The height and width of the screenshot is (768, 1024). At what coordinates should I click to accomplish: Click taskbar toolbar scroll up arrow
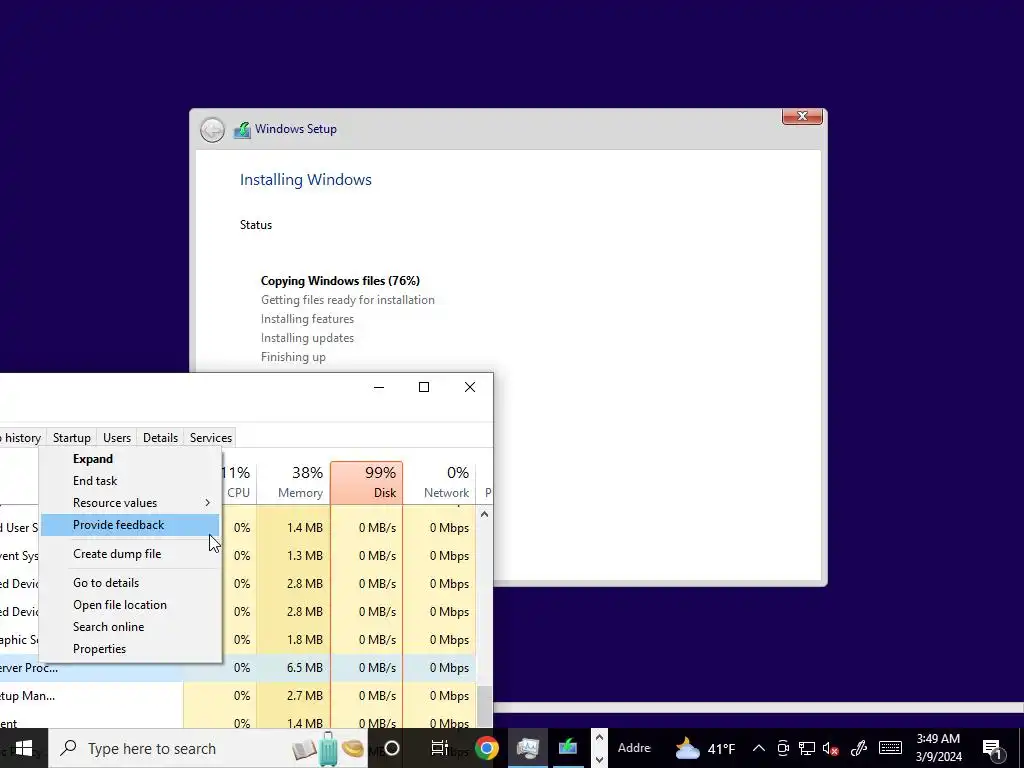(600, 737)
